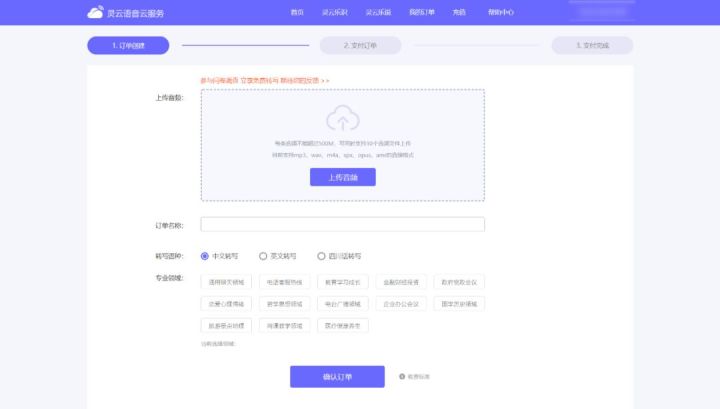Click the 灵云语音云服务 cloud logo

[95, 13]
